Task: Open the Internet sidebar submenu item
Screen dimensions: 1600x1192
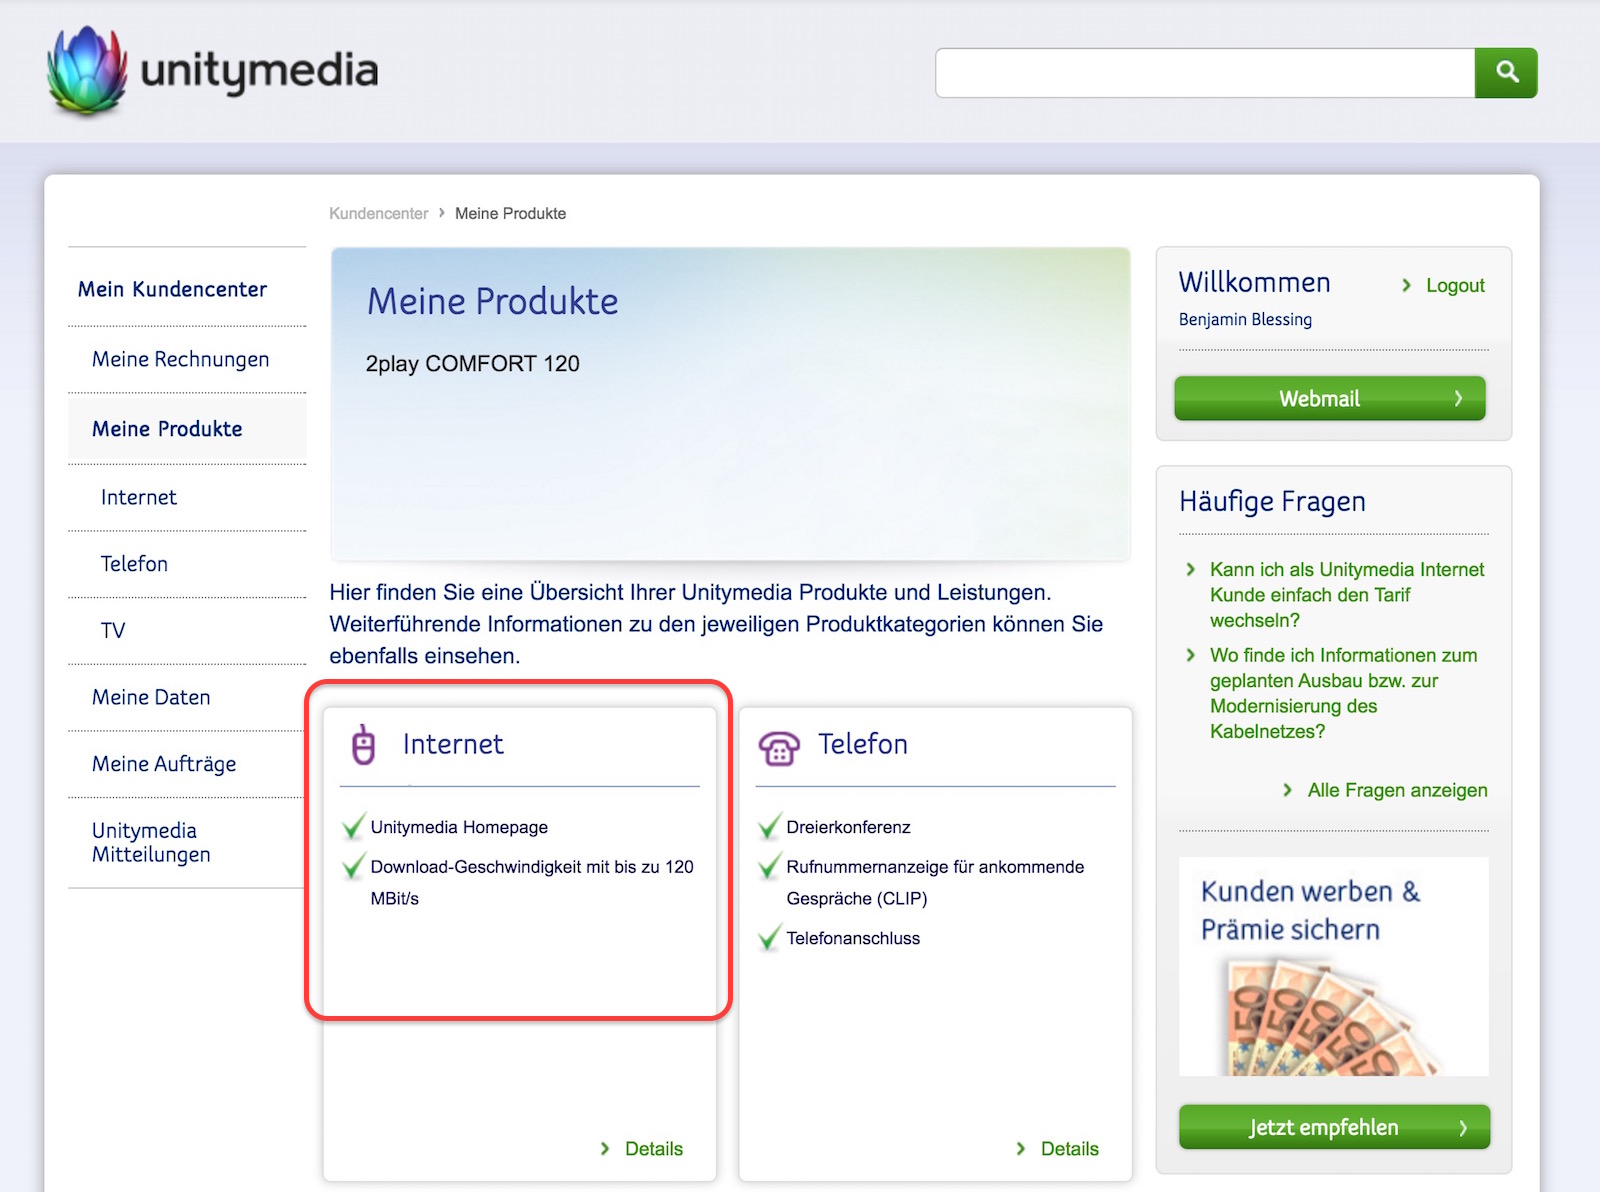Action: [x=139, y=497]
